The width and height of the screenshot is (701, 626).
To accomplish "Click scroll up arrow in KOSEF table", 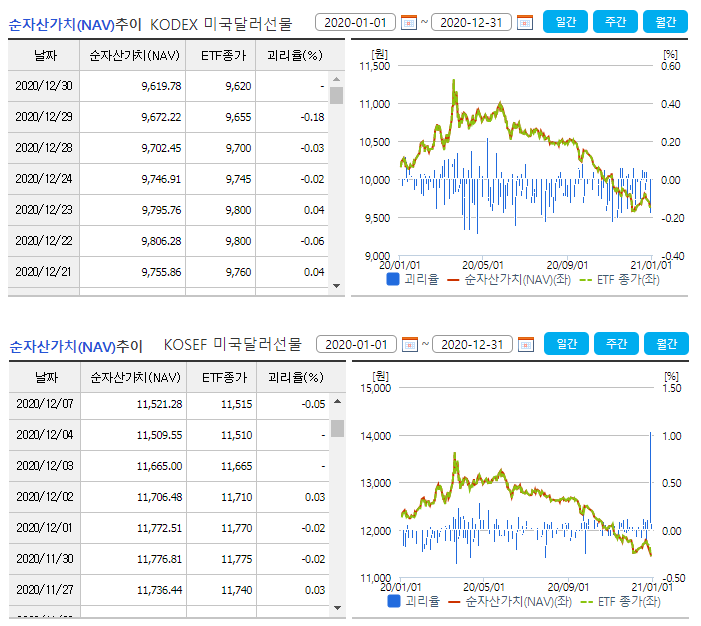I will click(338, 401).
